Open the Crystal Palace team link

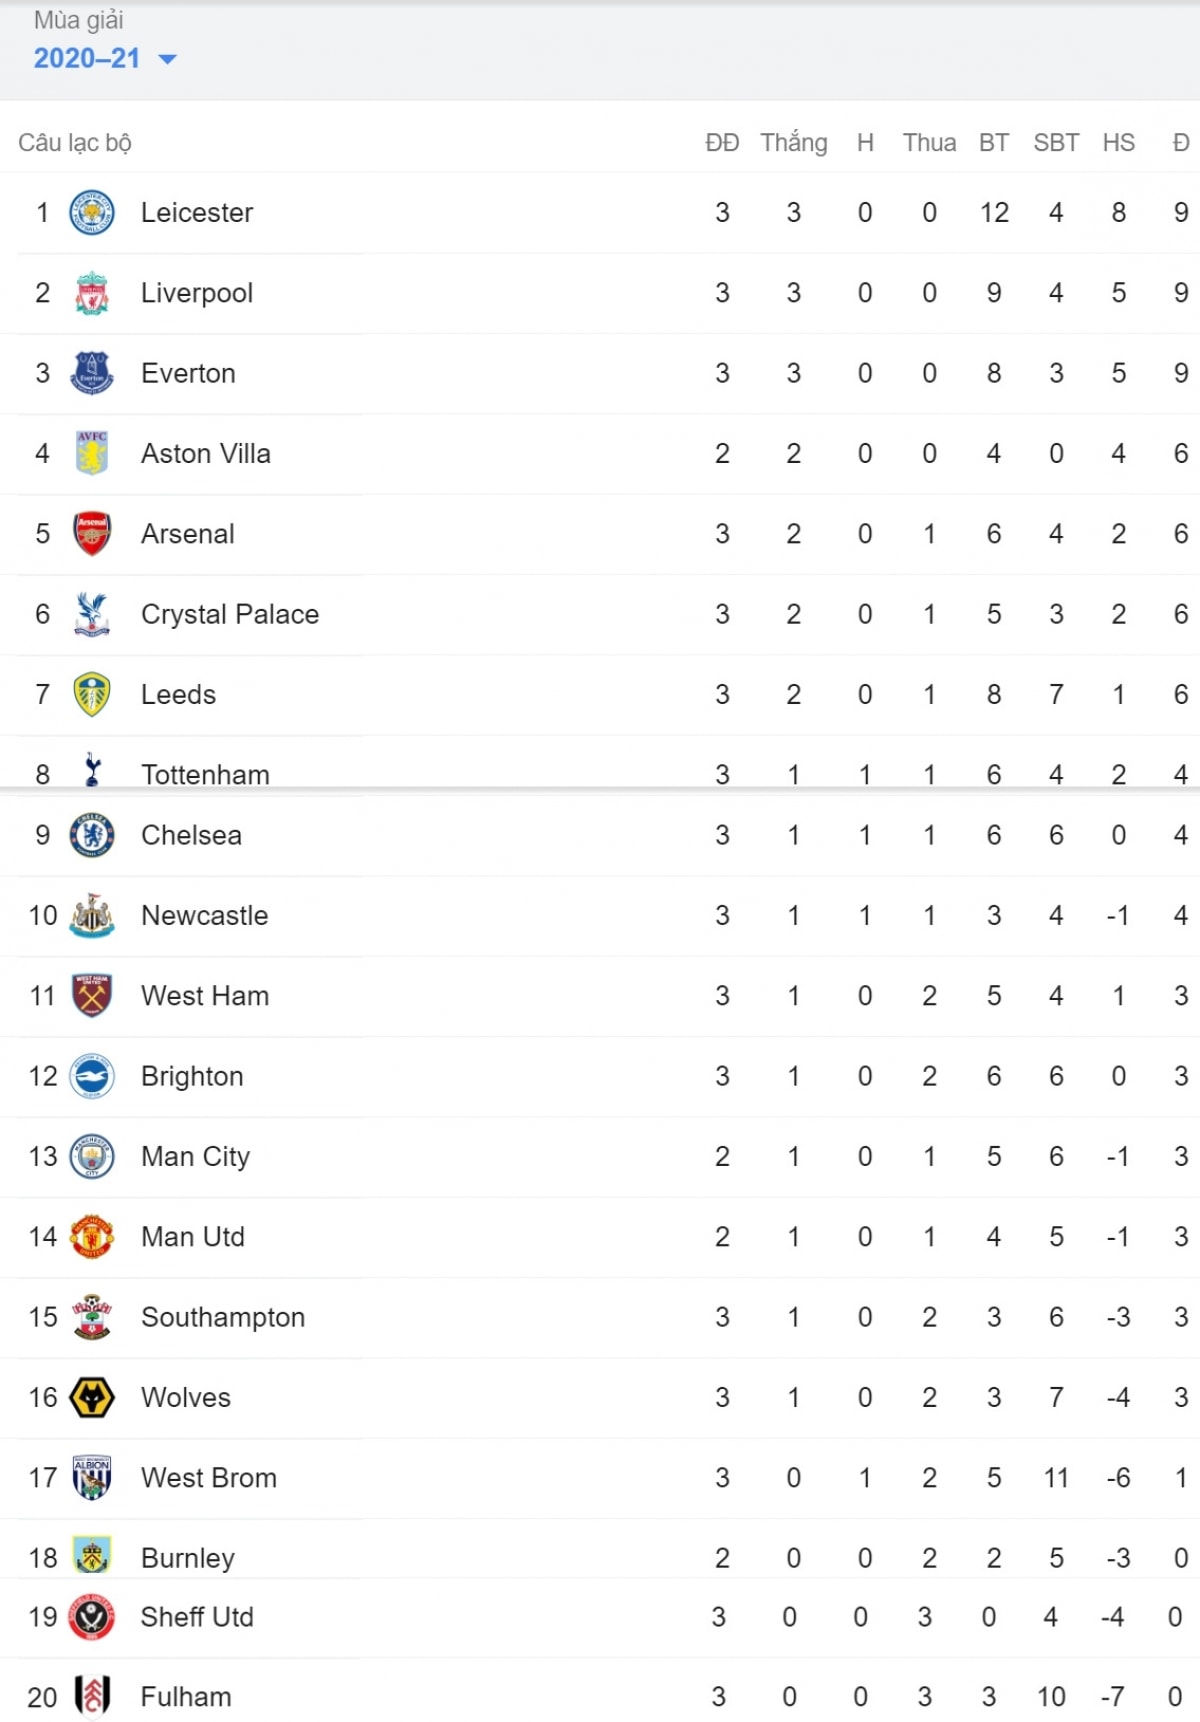[230, 614]
